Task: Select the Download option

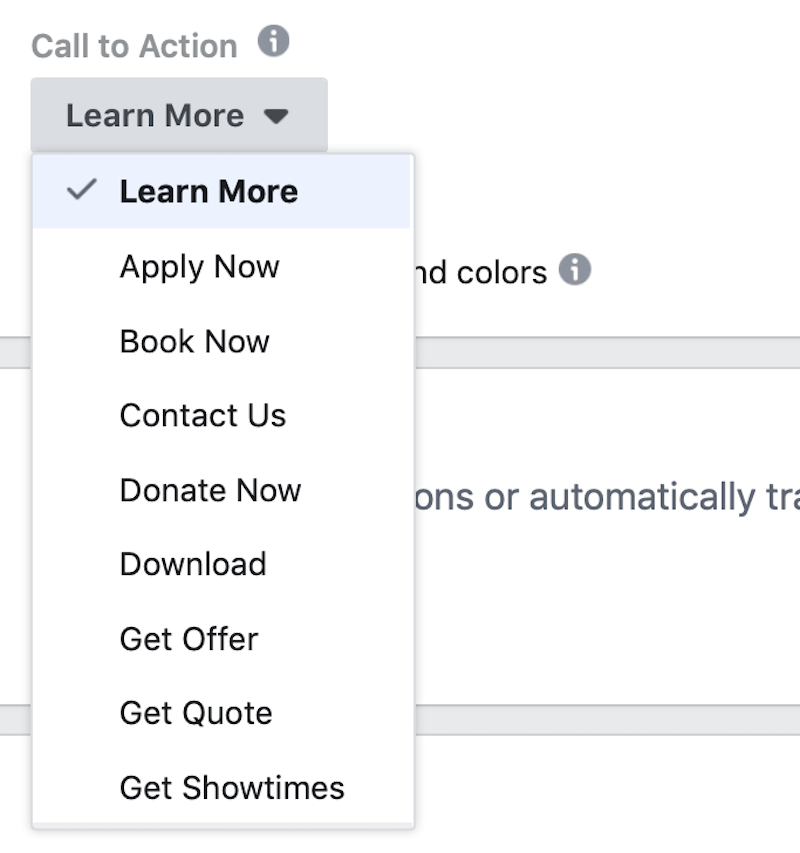Action: (192, 564)
